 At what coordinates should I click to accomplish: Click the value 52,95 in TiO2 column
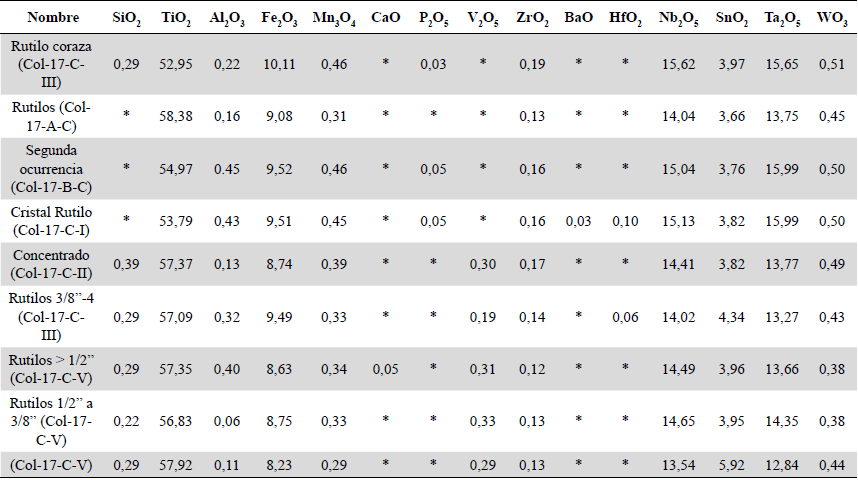pos(176,65)
